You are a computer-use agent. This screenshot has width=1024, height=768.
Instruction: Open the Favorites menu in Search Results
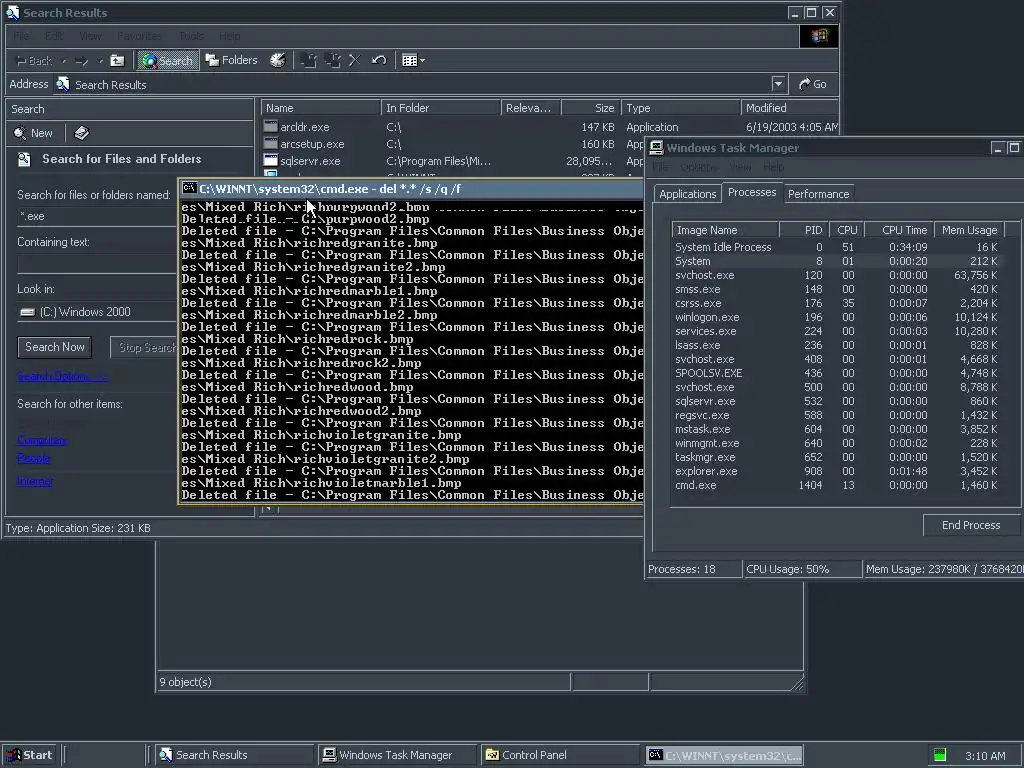pyautogui.click(x=139, y=36)
